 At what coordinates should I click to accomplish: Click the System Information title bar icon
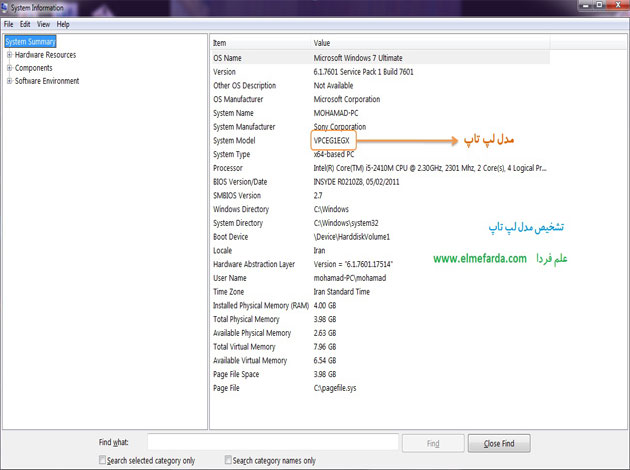click(6, 8)
